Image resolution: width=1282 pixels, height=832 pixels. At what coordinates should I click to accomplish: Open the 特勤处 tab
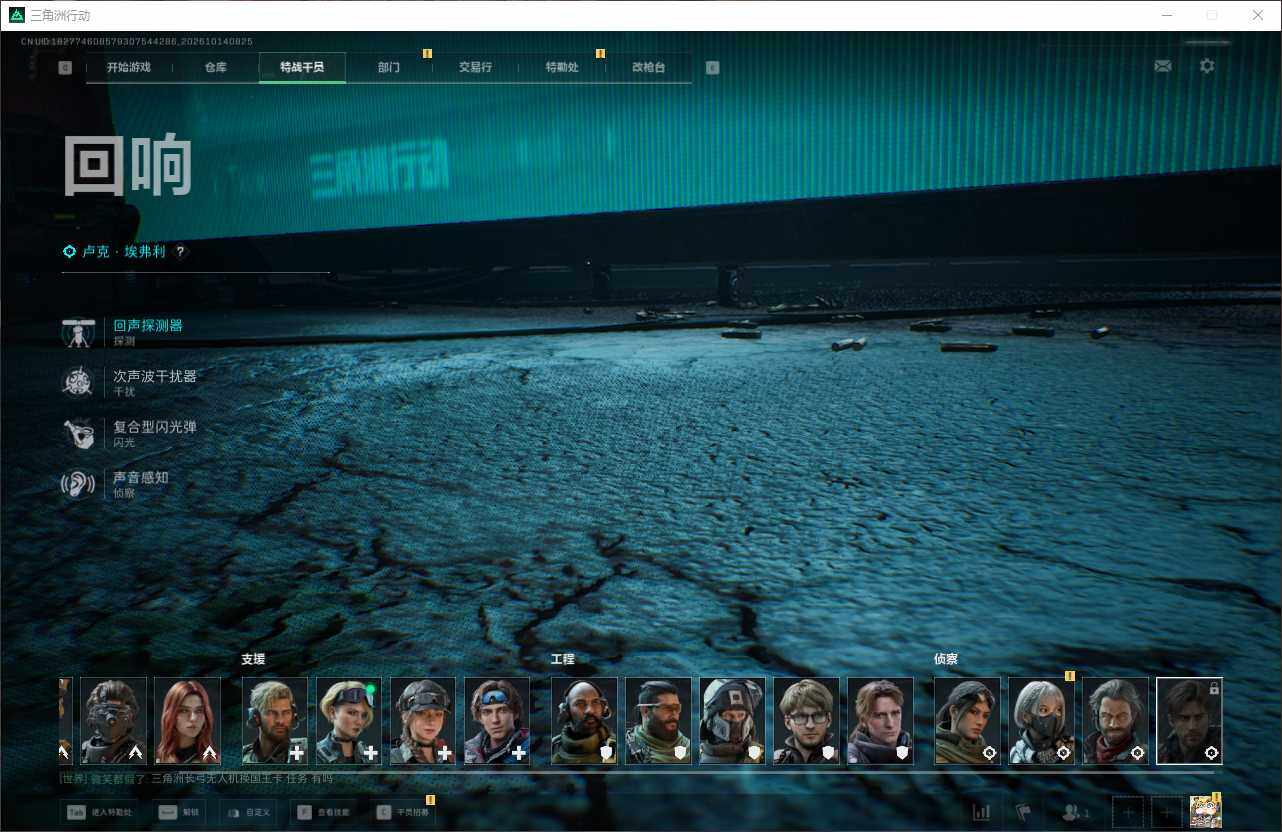click(x=562, y=67)
